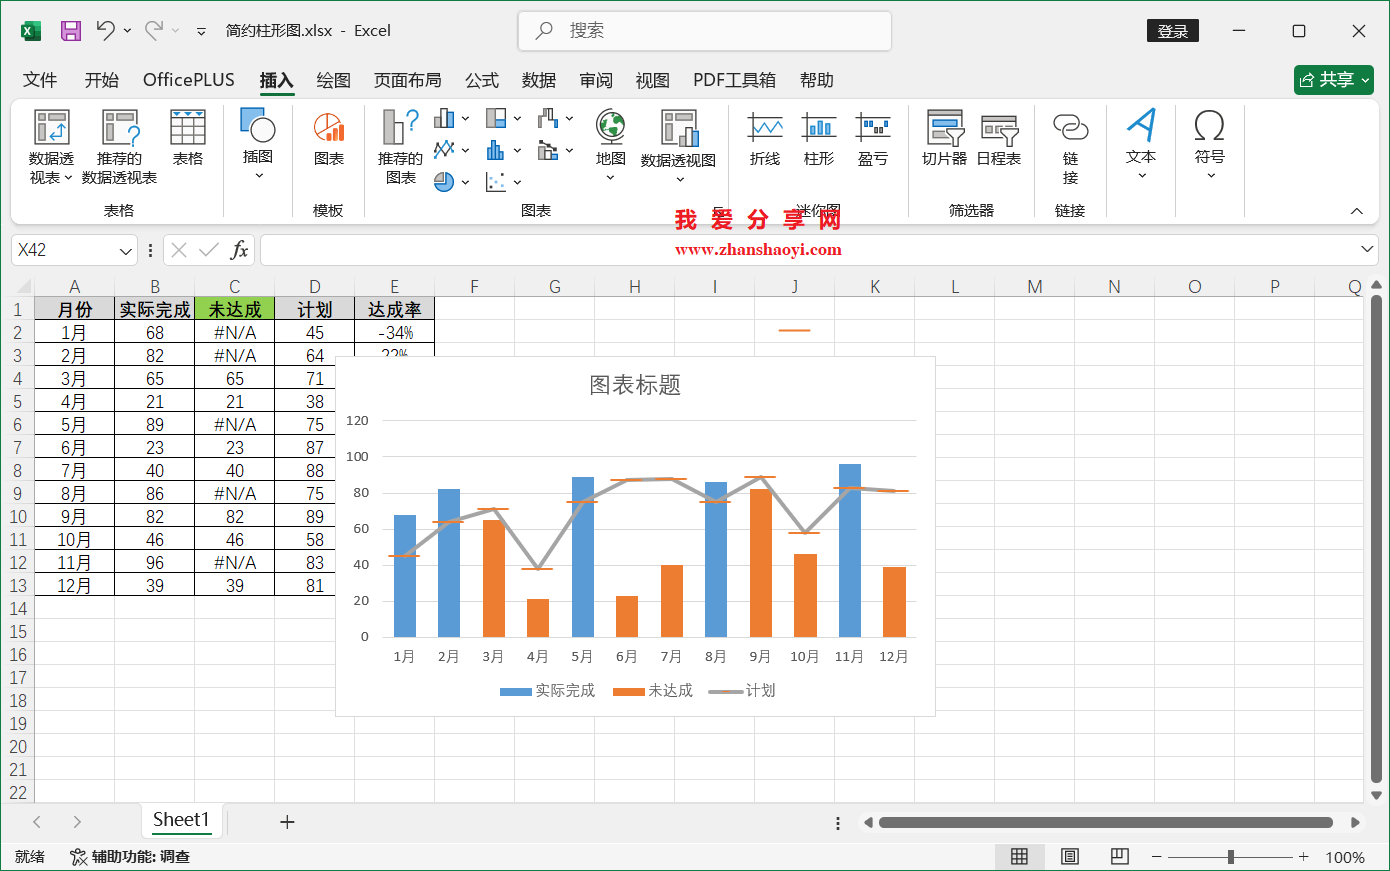Switch to 页面布局 view in status bar
The image size is (1390, 871).
point(1069,856)
